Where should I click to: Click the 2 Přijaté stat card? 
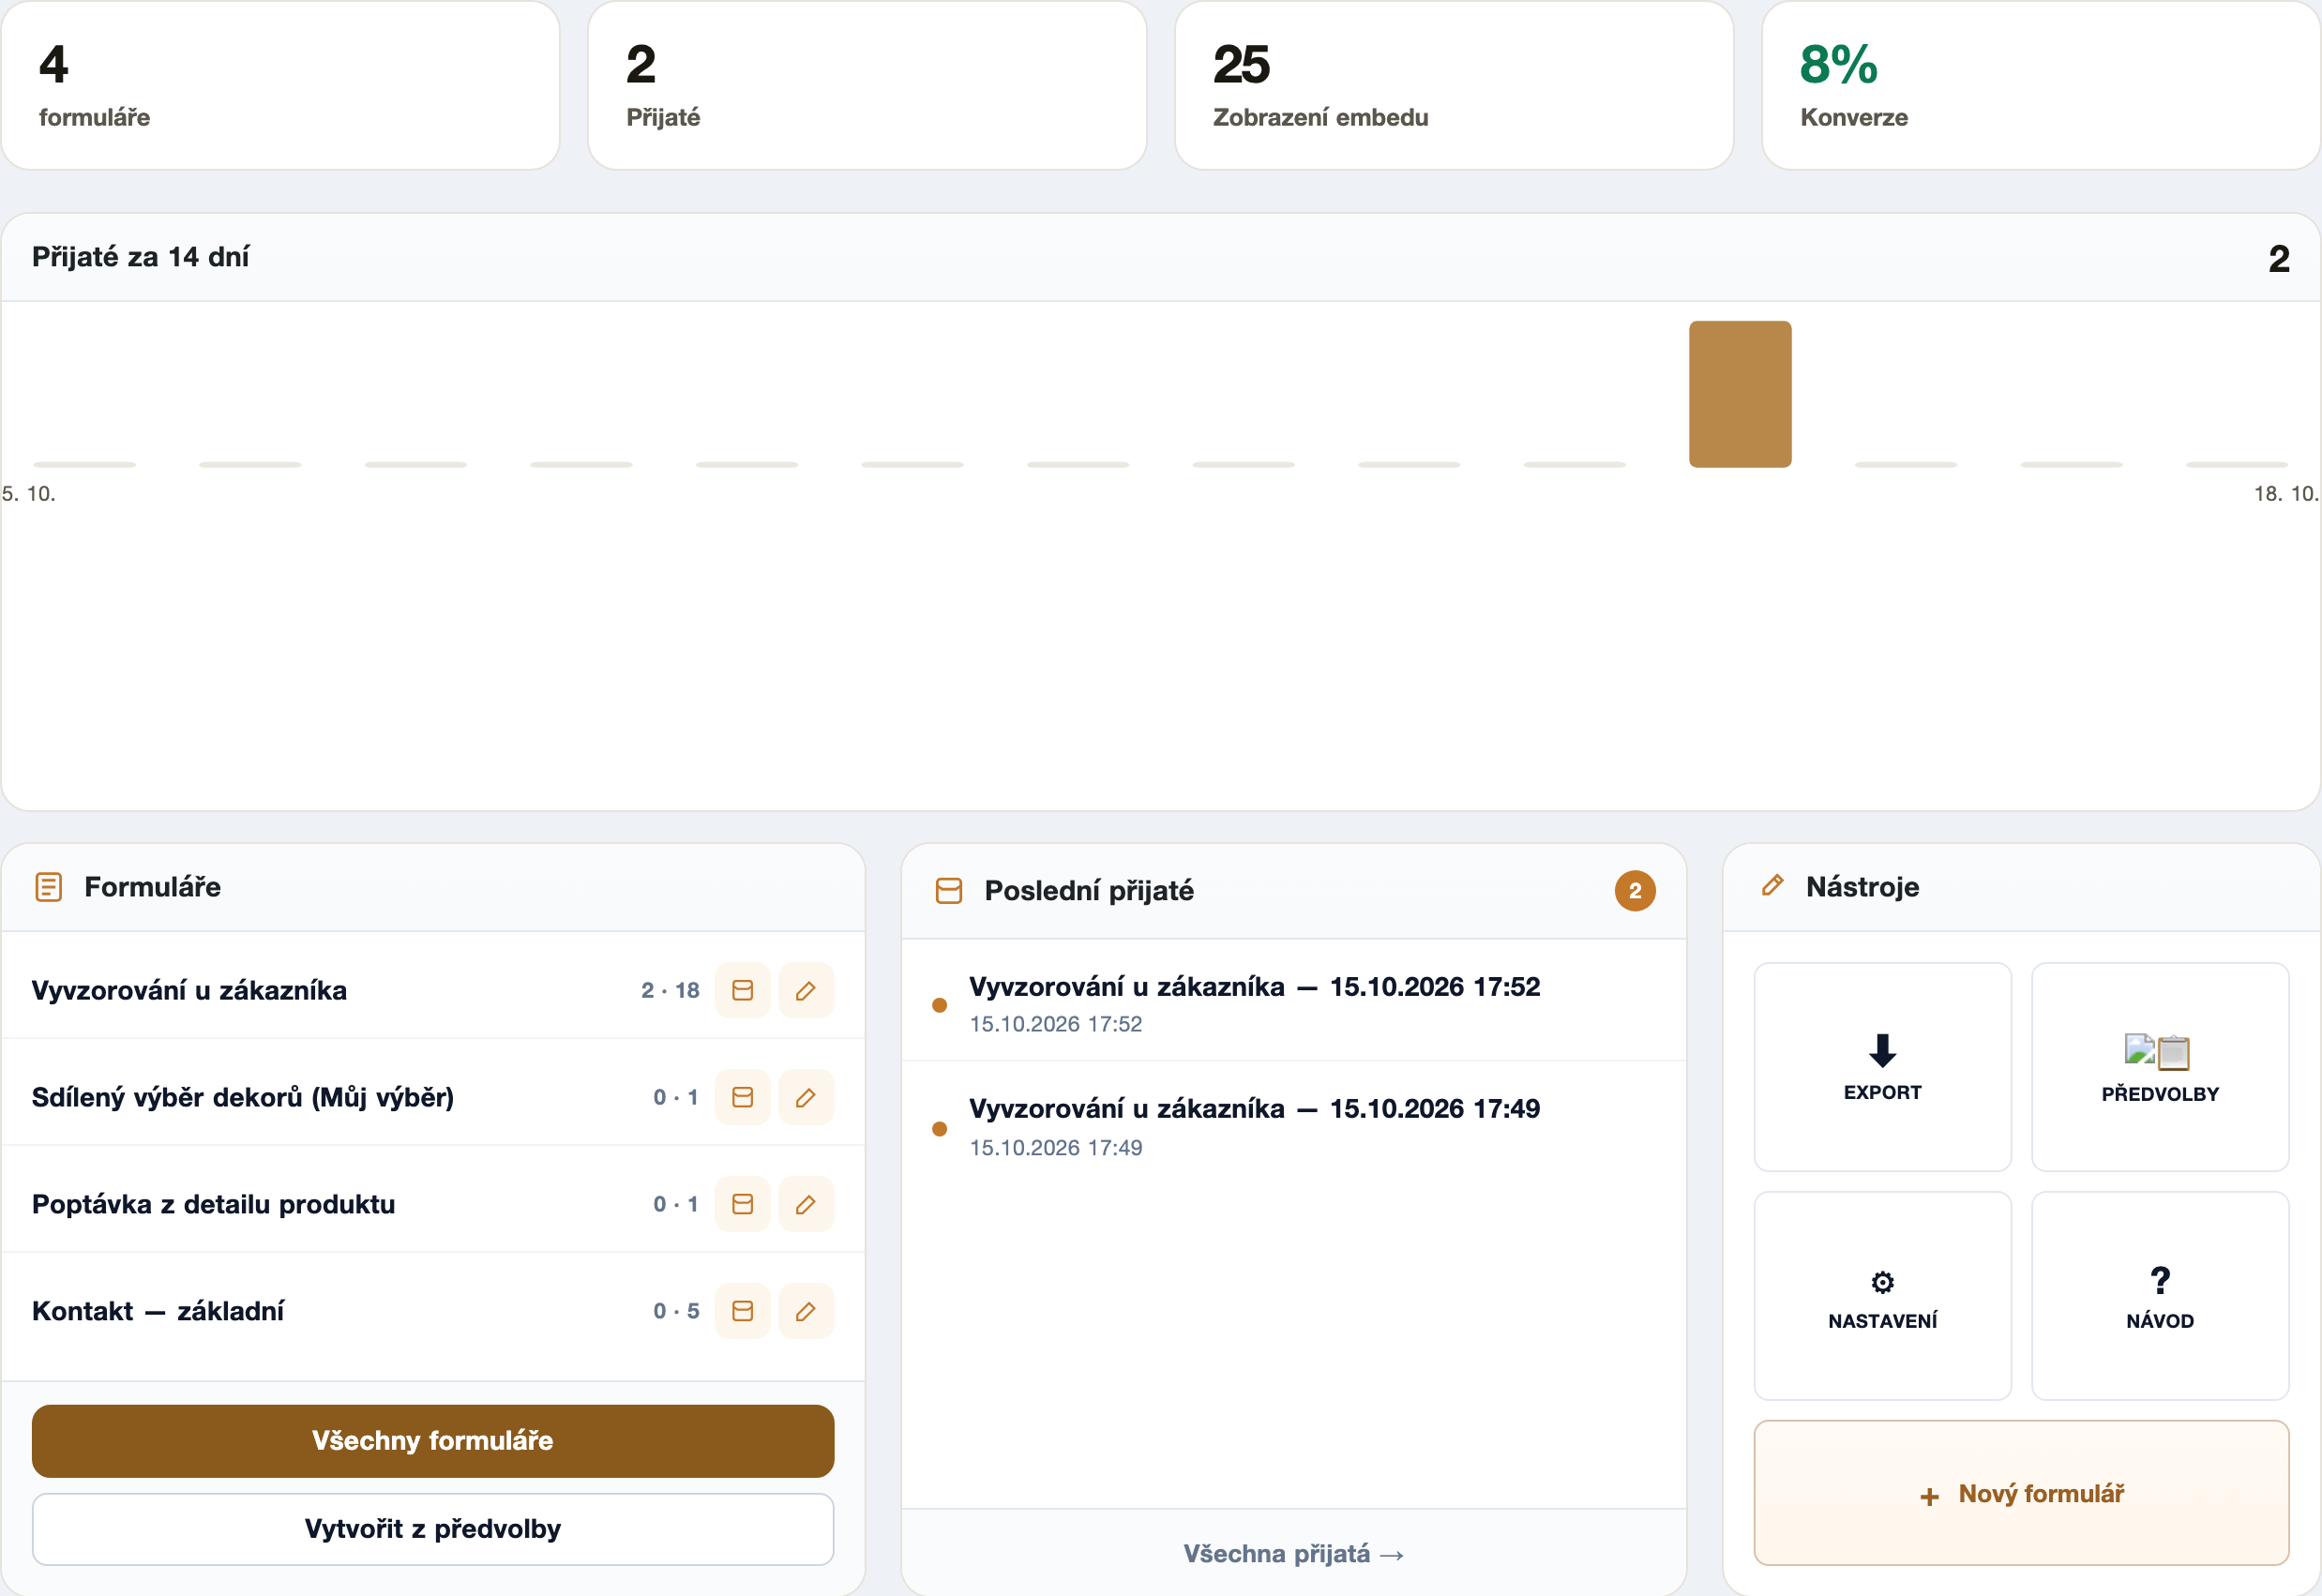[867, 85]
